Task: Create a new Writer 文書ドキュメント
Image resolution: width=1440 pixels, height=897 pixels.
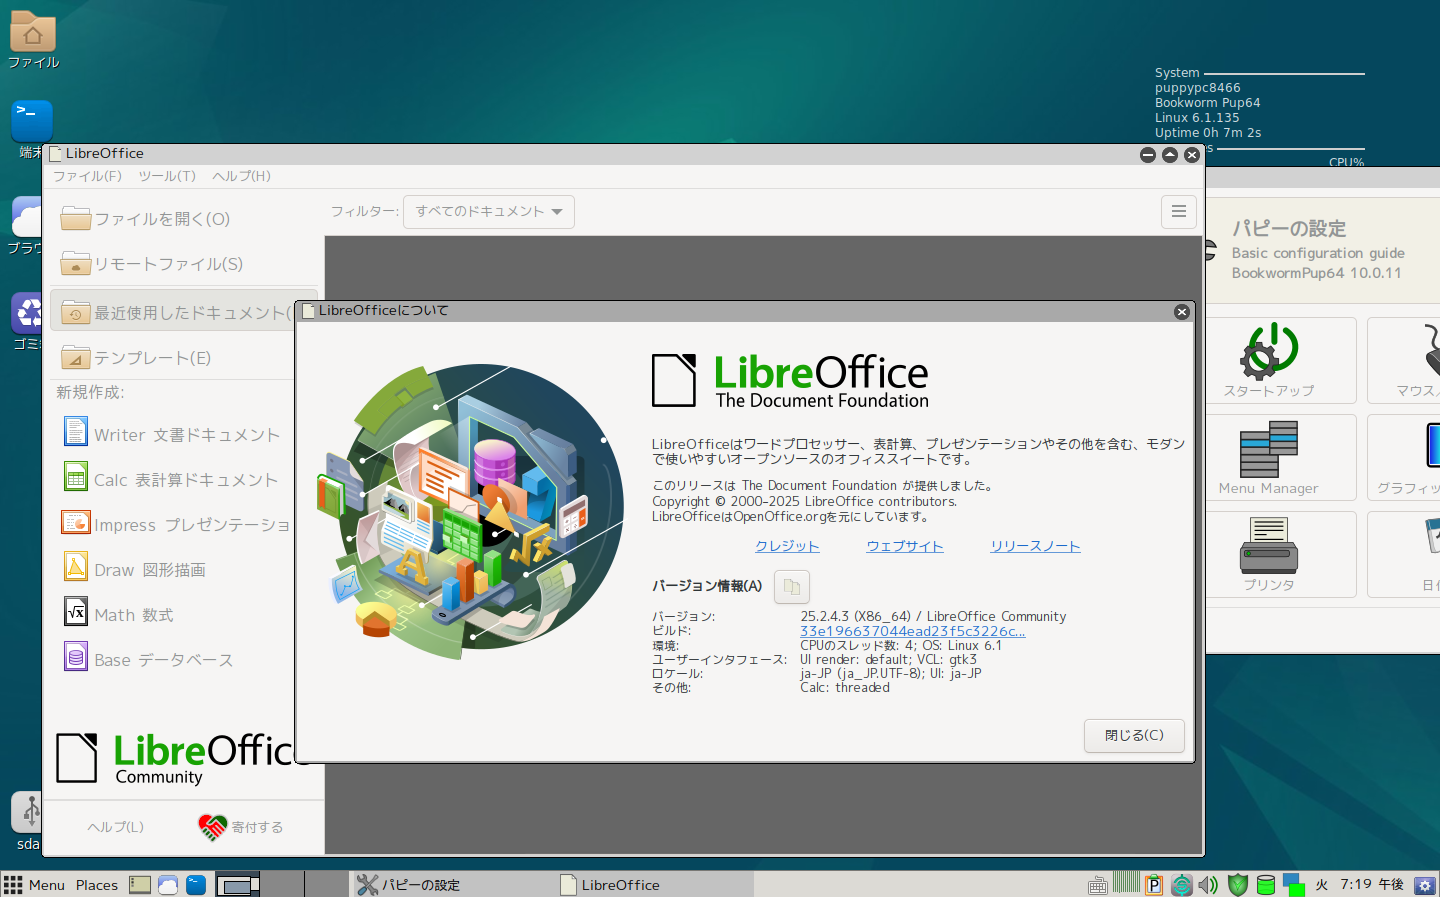Action: pyautogui.click(x=172, y=434)
